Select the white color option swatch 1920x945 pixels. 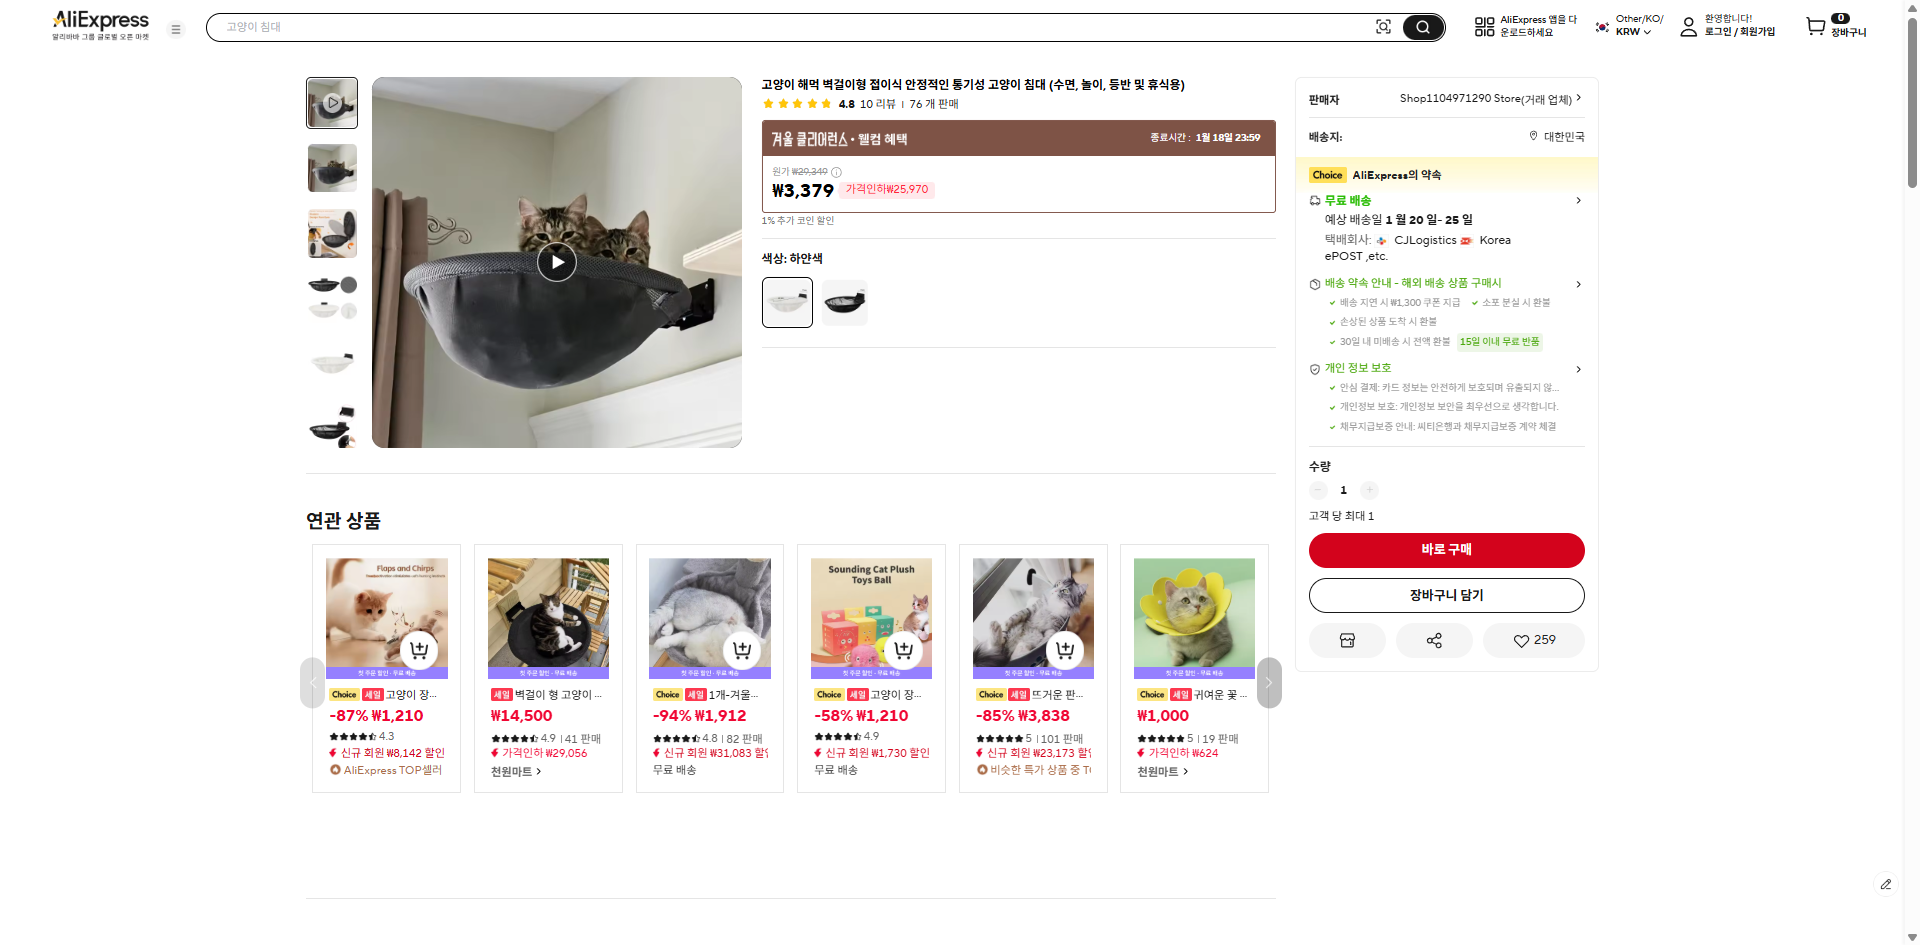click(787, 302)
